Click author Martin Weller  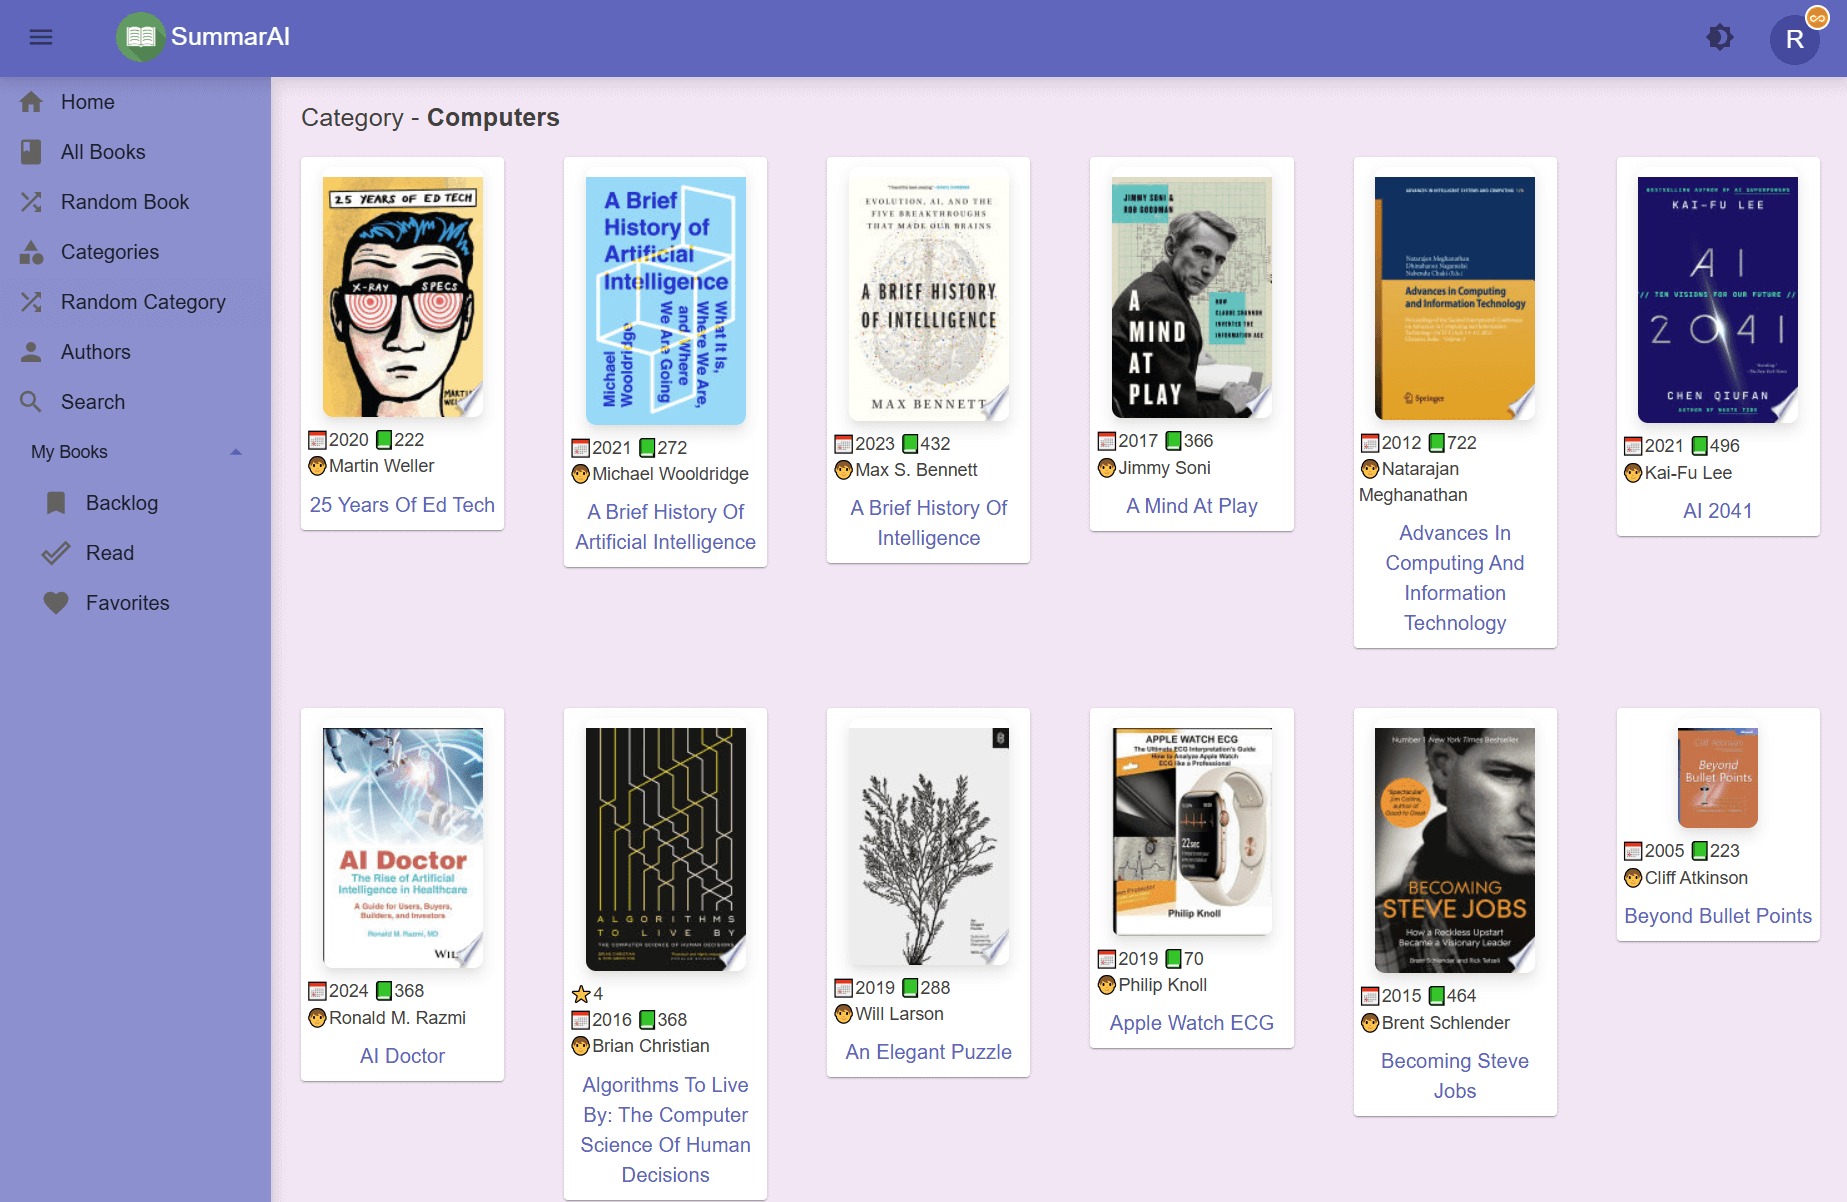coord(382,466)
